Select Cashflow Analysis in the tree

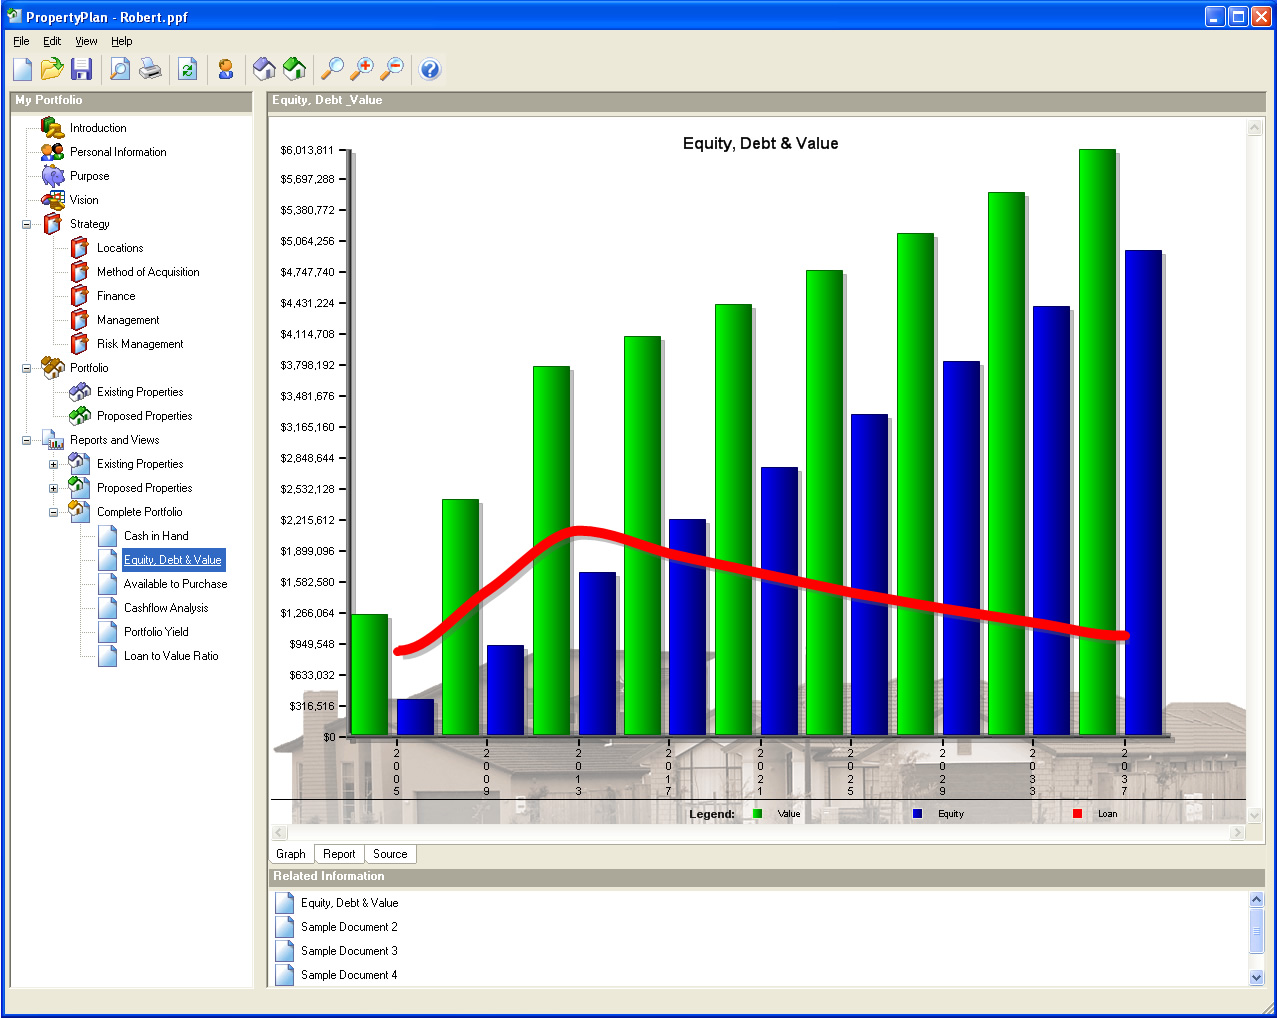pos(166,608)
